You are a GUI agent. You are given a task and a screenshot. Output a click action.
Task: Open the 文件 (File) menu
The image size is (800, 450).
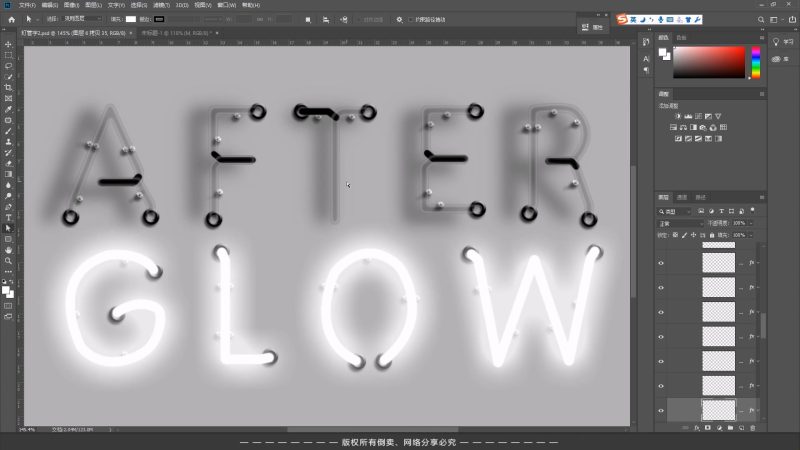tap(27, 5)
